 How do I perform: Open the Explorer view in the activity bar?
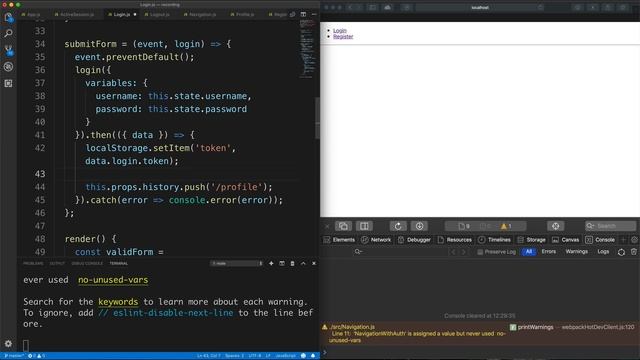(x=8, y=17)
